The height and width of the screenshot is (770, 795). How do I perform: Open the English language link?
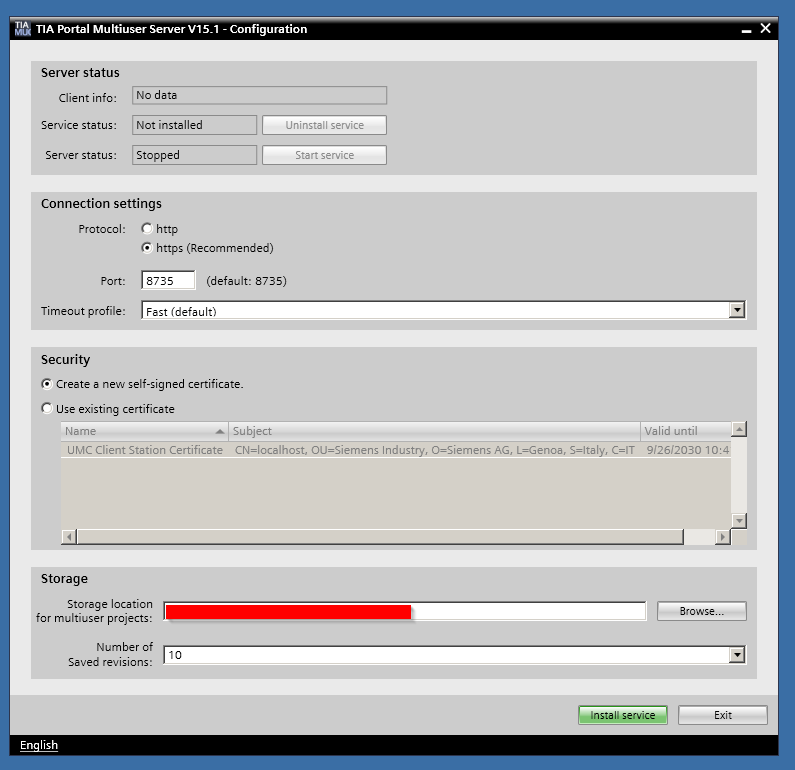coord(39,745)
